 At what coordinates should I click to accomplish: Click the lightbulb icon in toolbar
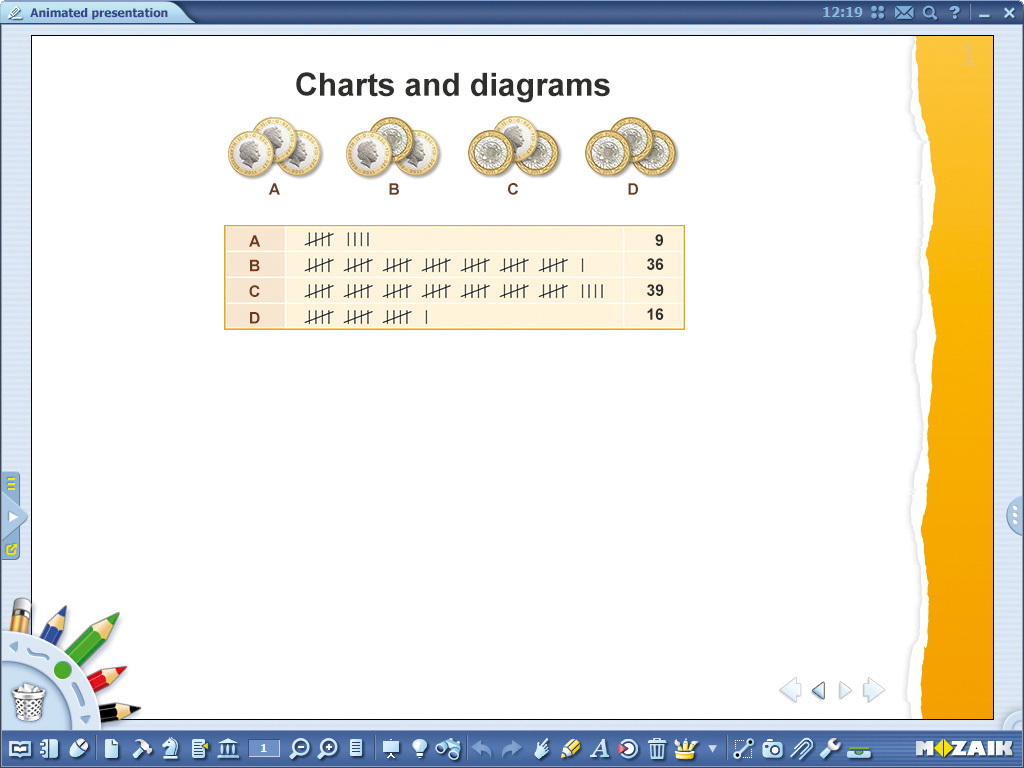[420, 748]
